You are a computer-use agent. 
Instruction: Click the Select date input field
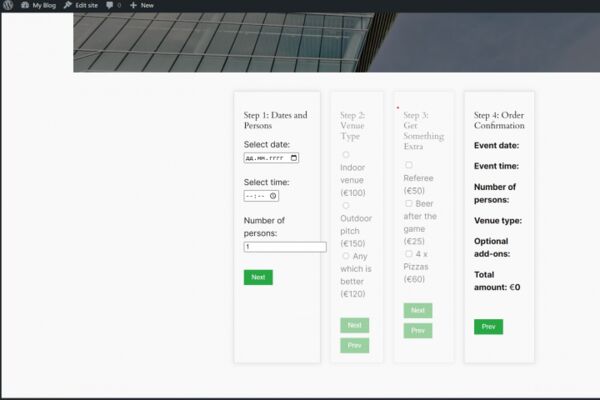tap(271, 158)
